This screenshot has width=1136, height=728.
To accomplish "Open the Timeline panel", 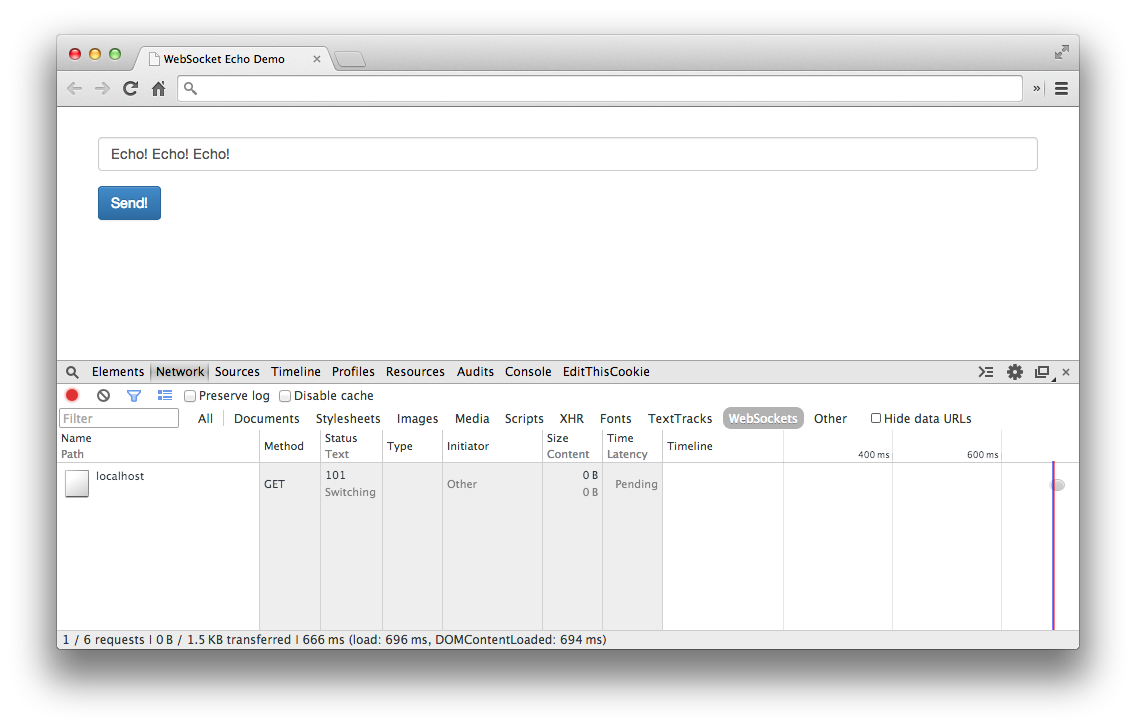I will [x=296, y=372].
